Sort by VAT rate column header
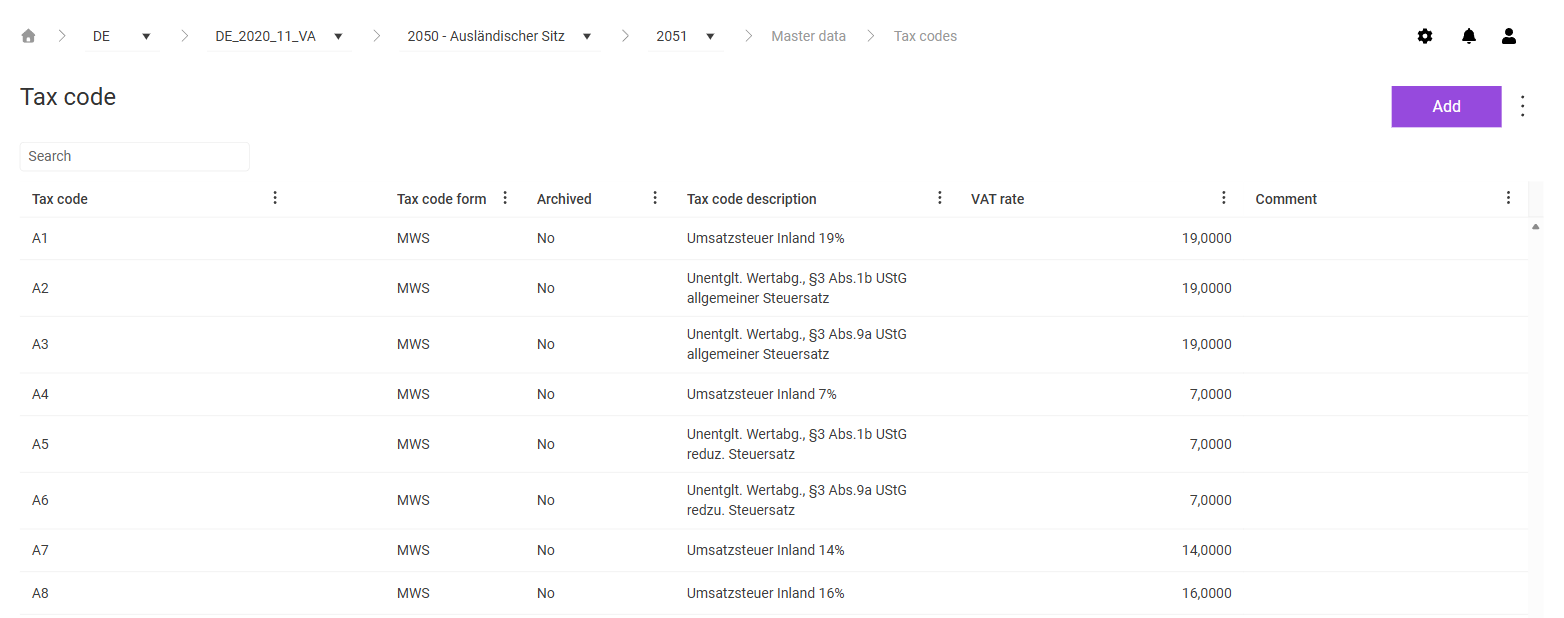 tap(997, 199)
